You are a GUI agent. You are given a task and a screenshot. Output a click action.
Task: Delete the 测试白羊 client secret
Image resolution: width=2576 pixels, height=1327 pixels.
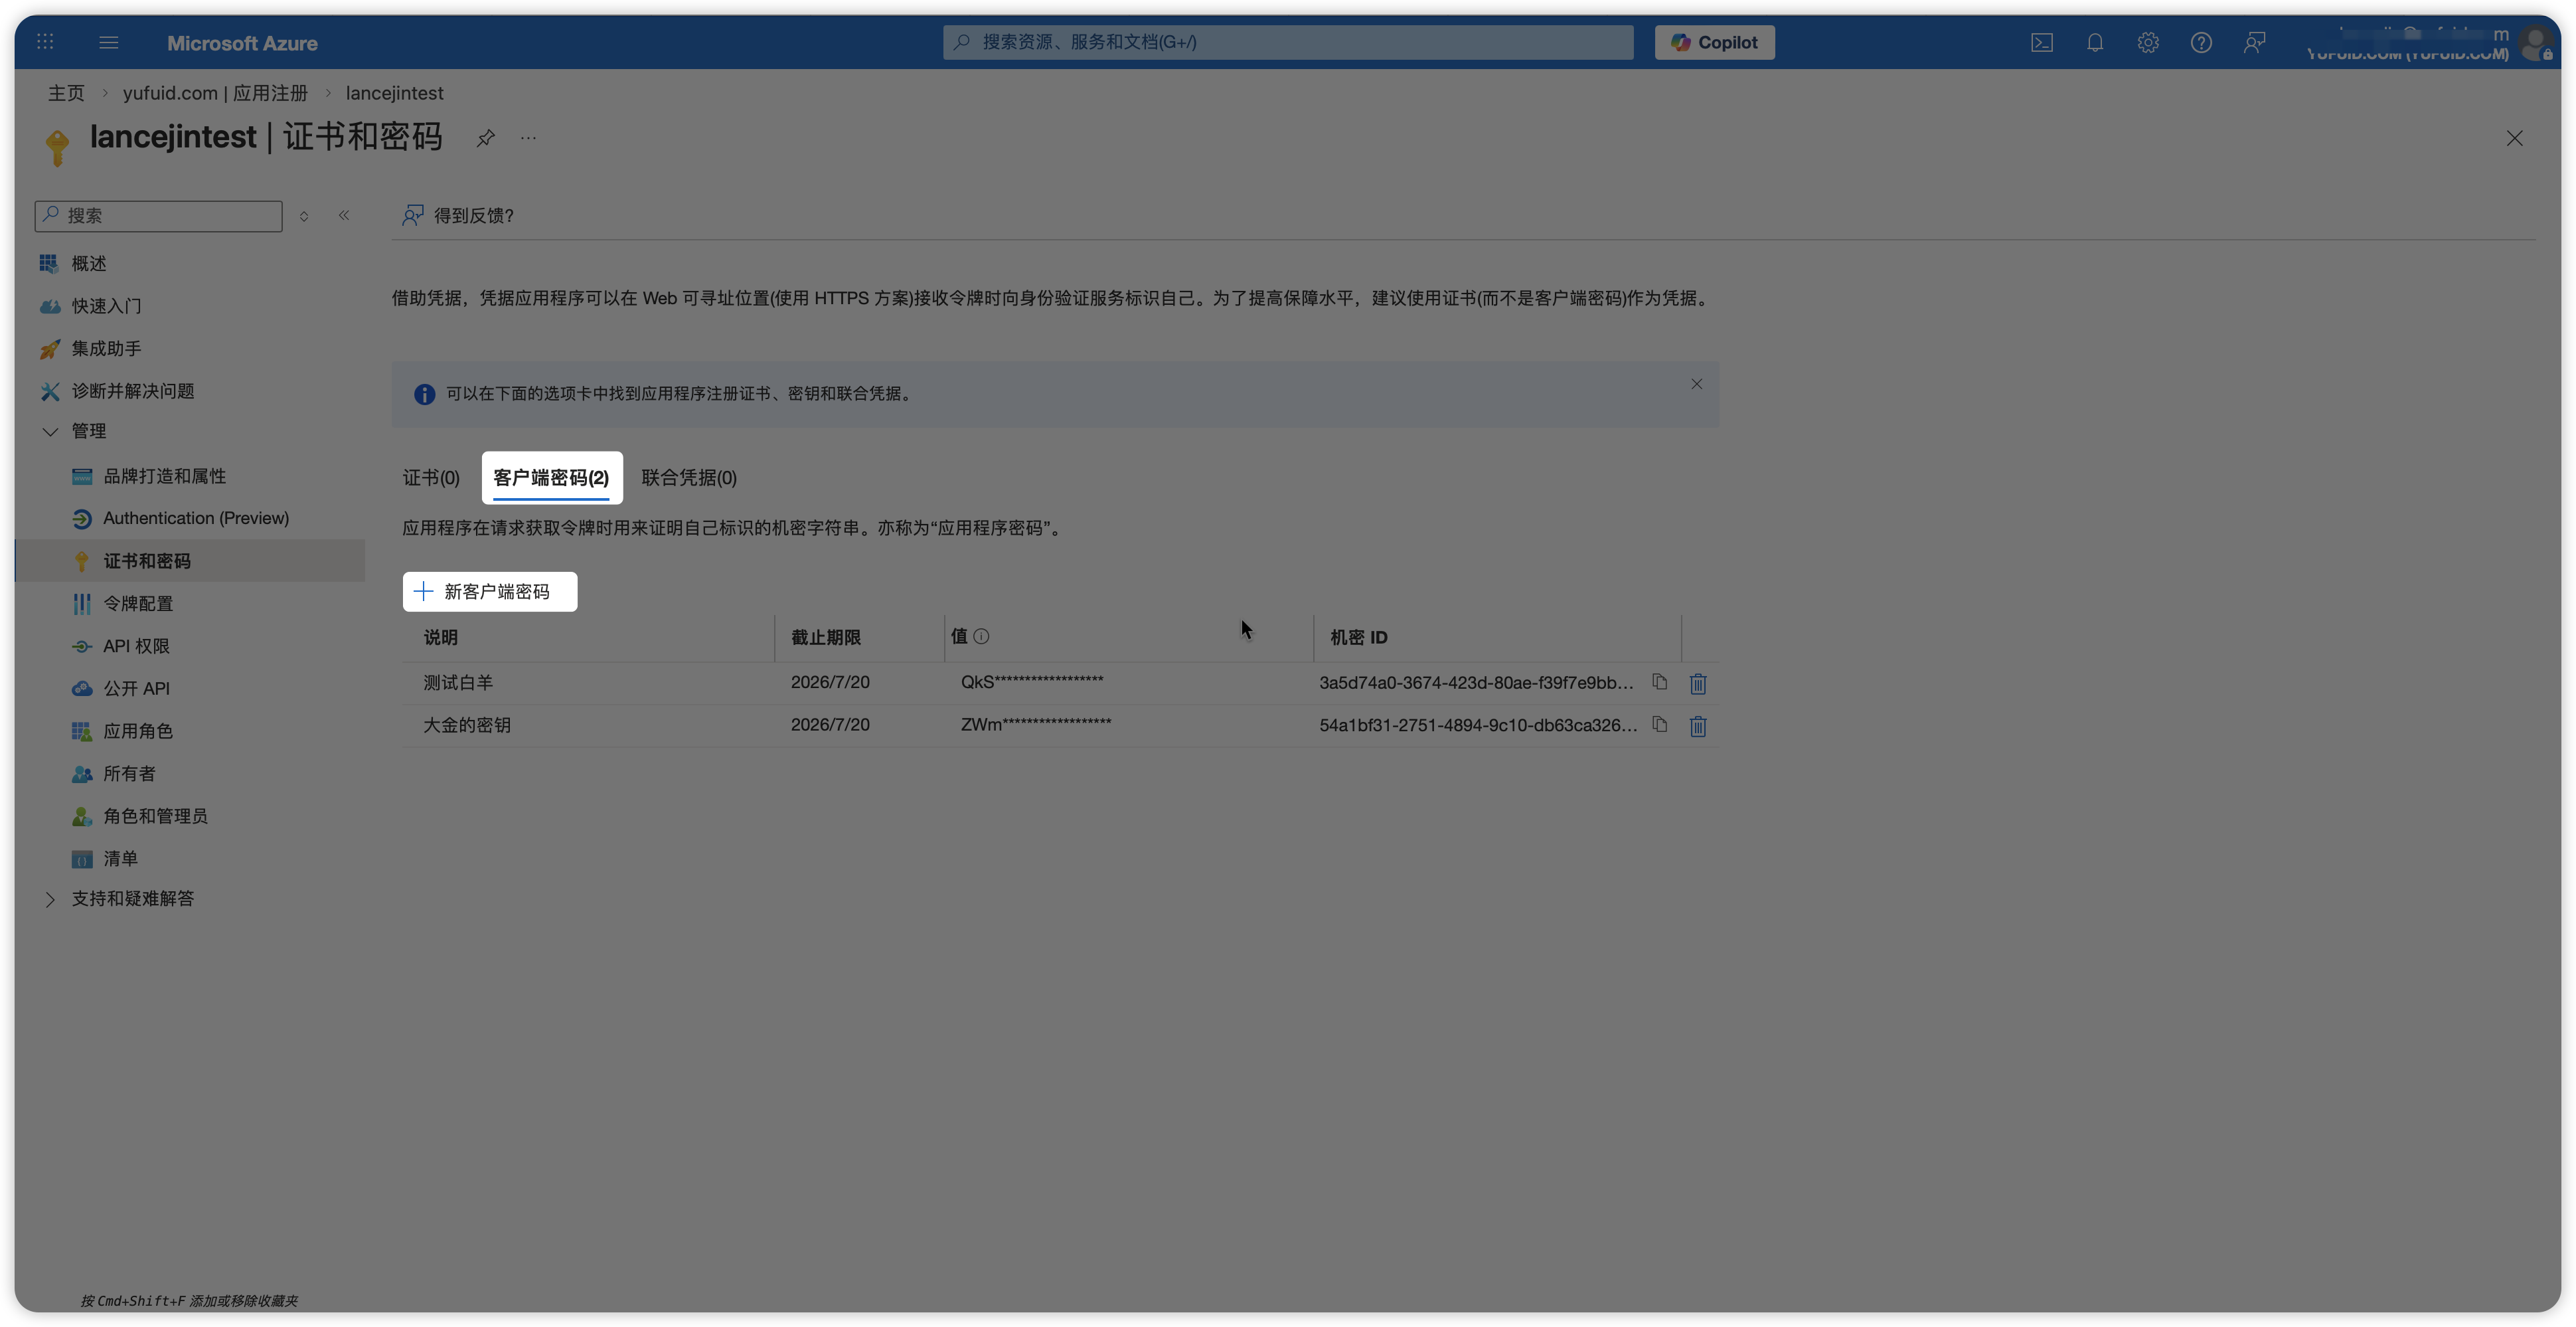click(1697, 683)
